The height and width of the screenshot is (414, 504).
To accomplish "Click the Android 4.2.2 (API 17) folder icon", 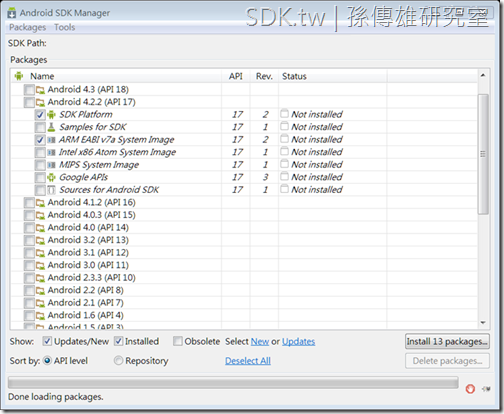I will click(x=40, y=102).
